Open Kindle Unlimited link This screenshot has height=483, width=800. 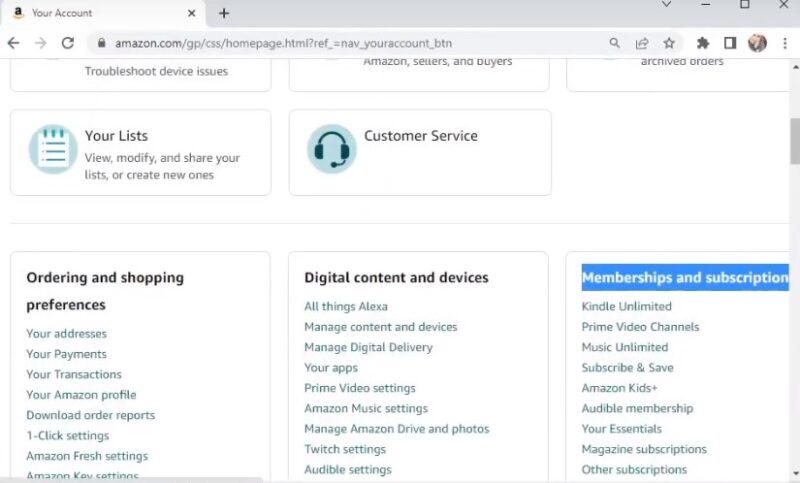[x=627, y=307]
